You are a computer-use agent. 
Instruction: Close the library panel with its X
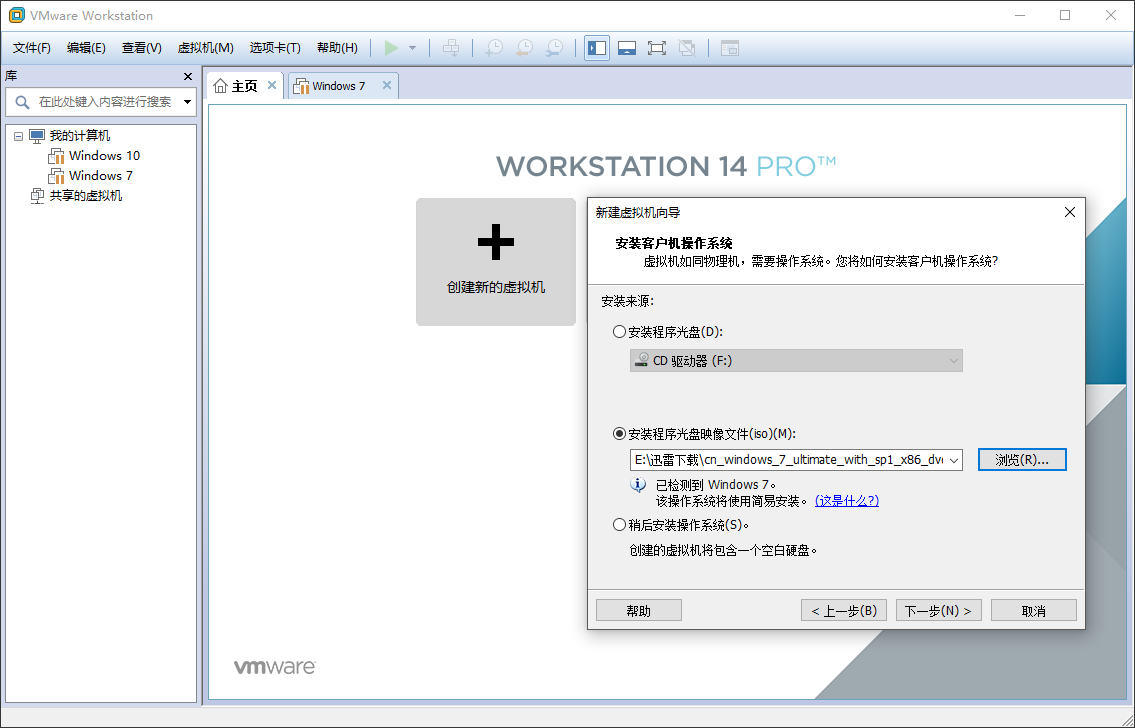[188, 76]
